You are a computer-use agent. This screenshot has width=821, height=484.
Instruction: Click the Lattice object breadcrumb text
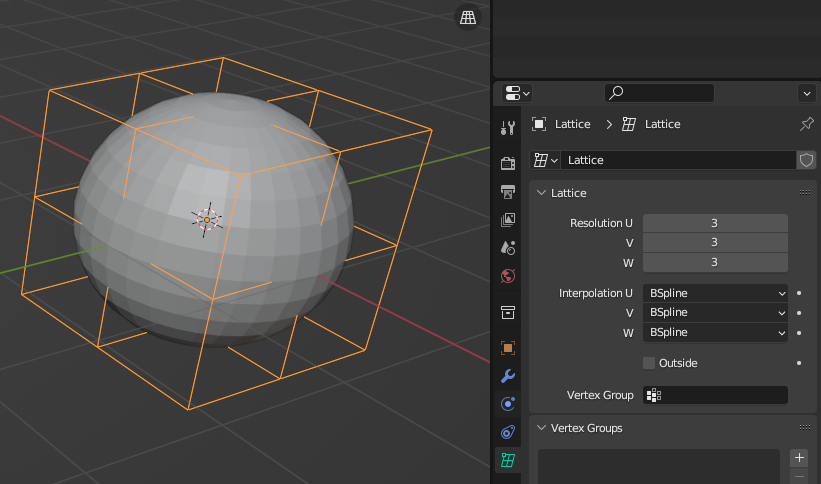[x=572, y=124]
